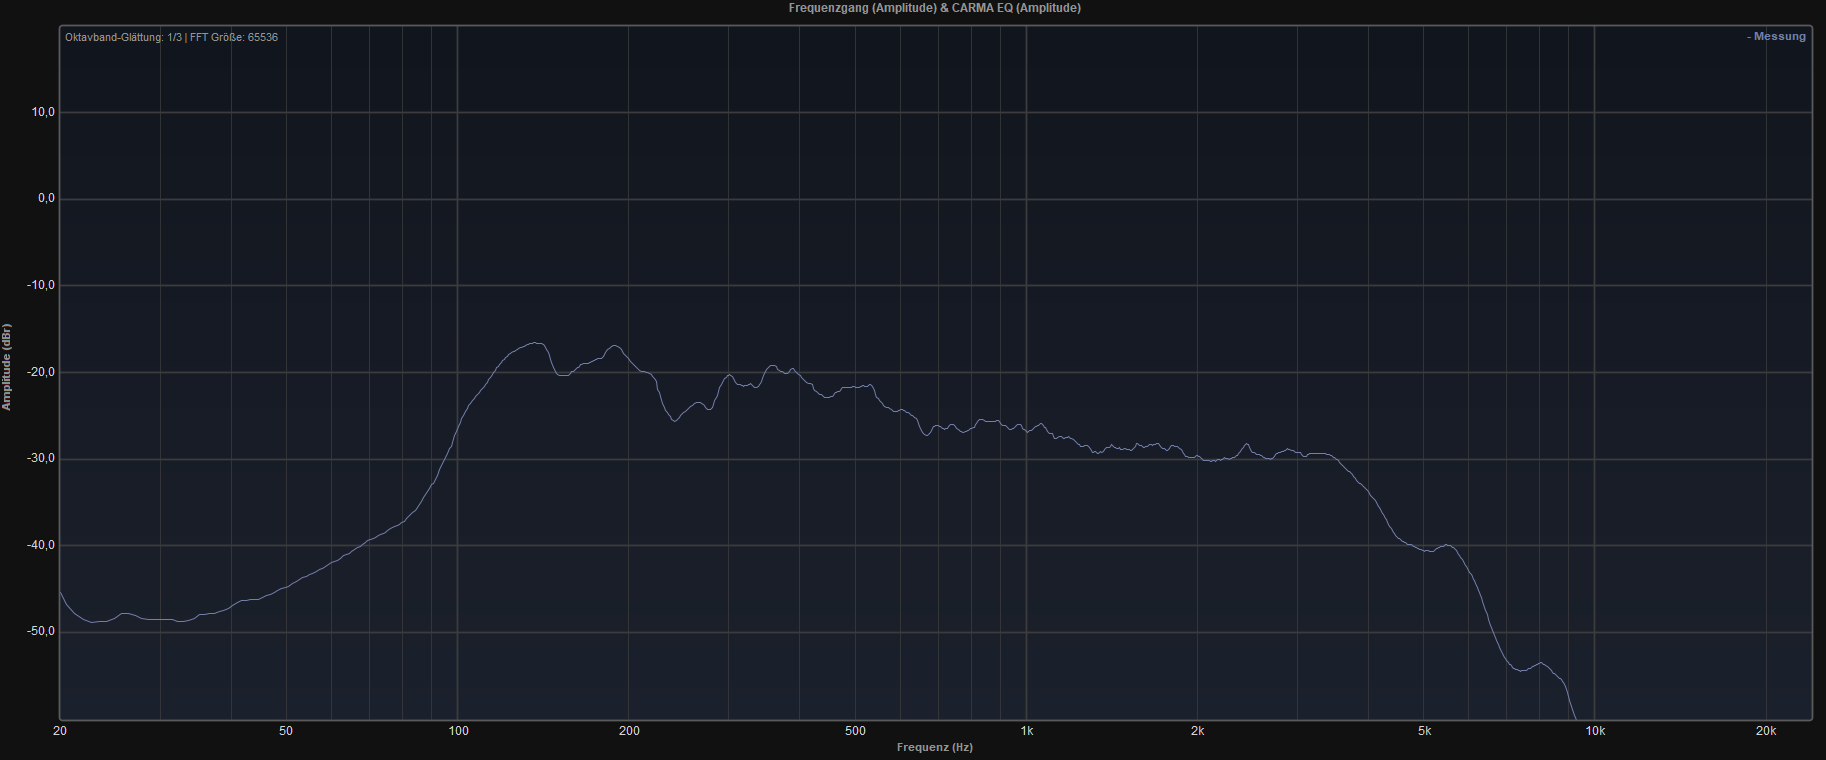Click the curve's highest peak near 140 Hz
Viewport: 1826px width, 760px height.
click(537, 343)
